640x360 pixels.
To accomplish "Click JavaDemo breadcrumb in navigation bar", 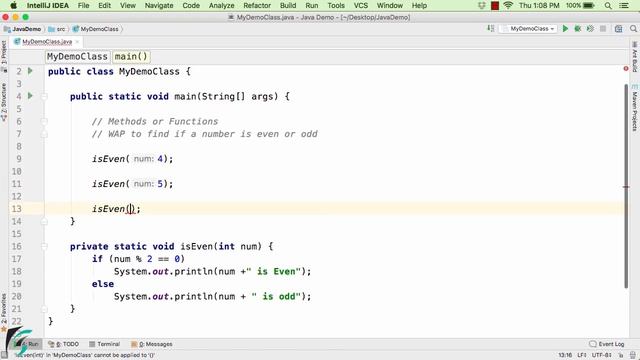I will click(x=23, y=29).
